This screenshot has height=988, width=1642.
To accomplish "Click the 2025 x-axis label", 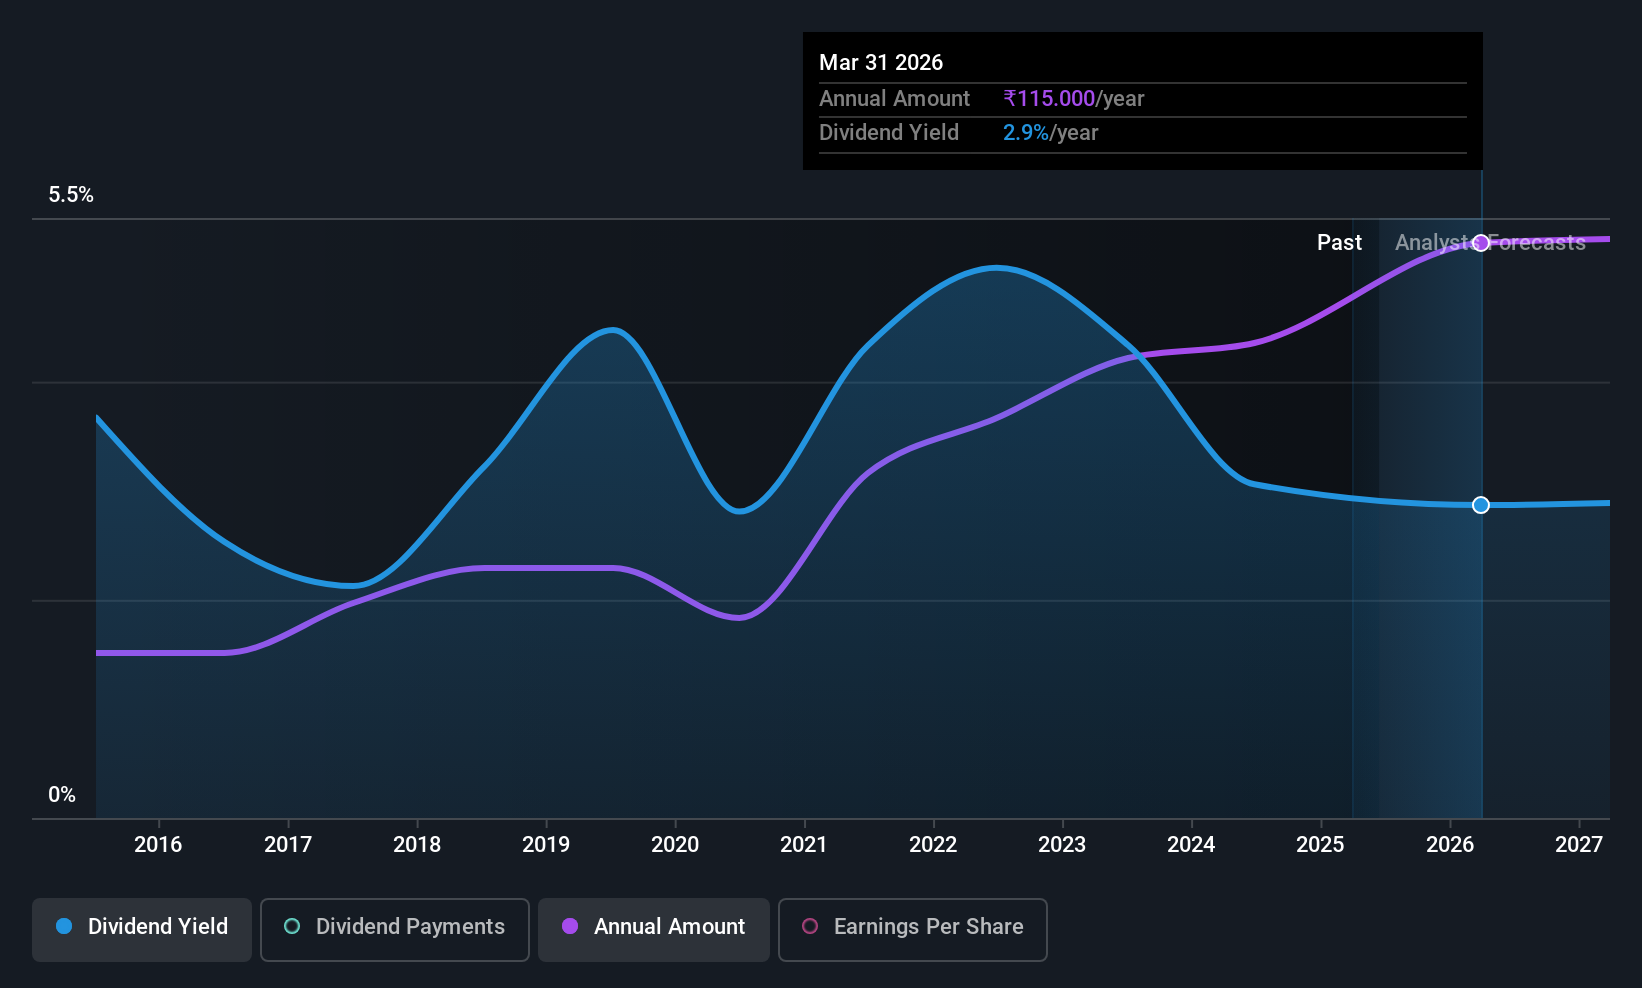I will (x=1320, y=845).
